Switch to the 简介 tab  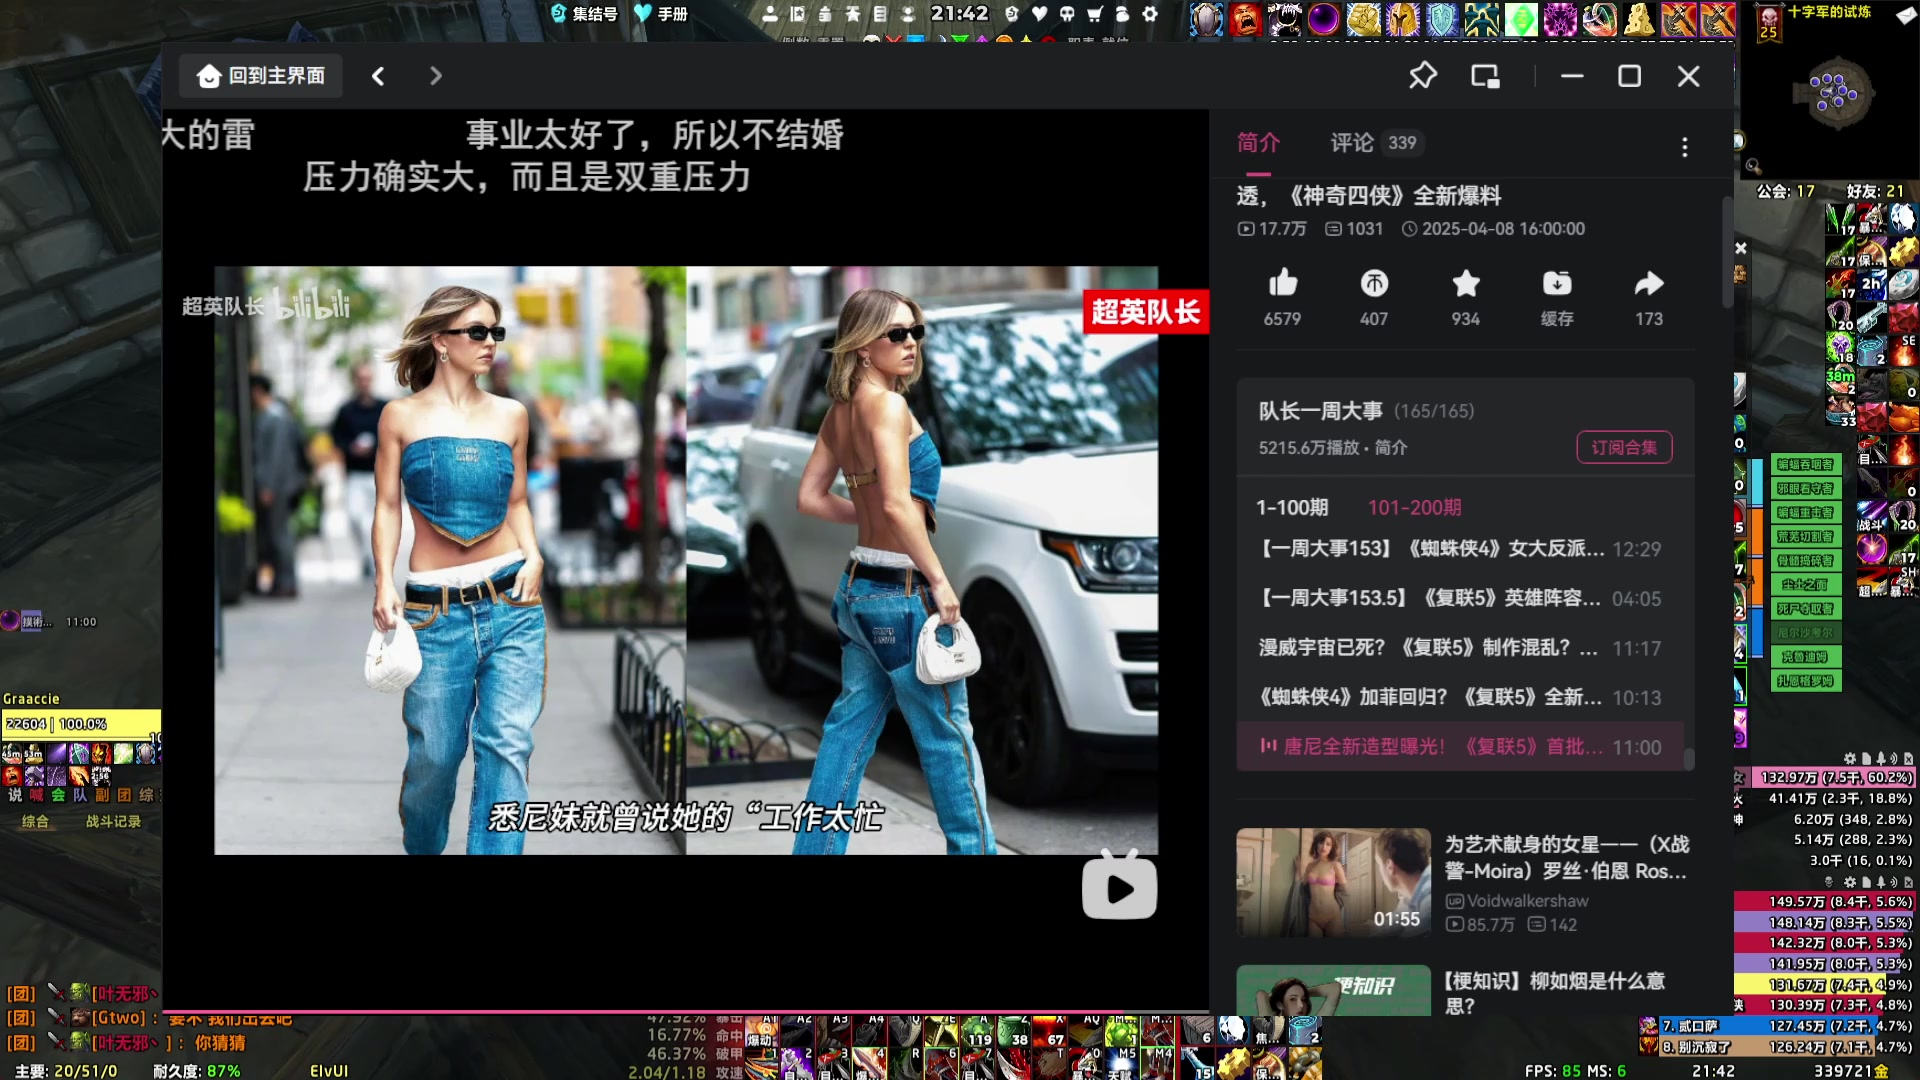coord(1258,143)
